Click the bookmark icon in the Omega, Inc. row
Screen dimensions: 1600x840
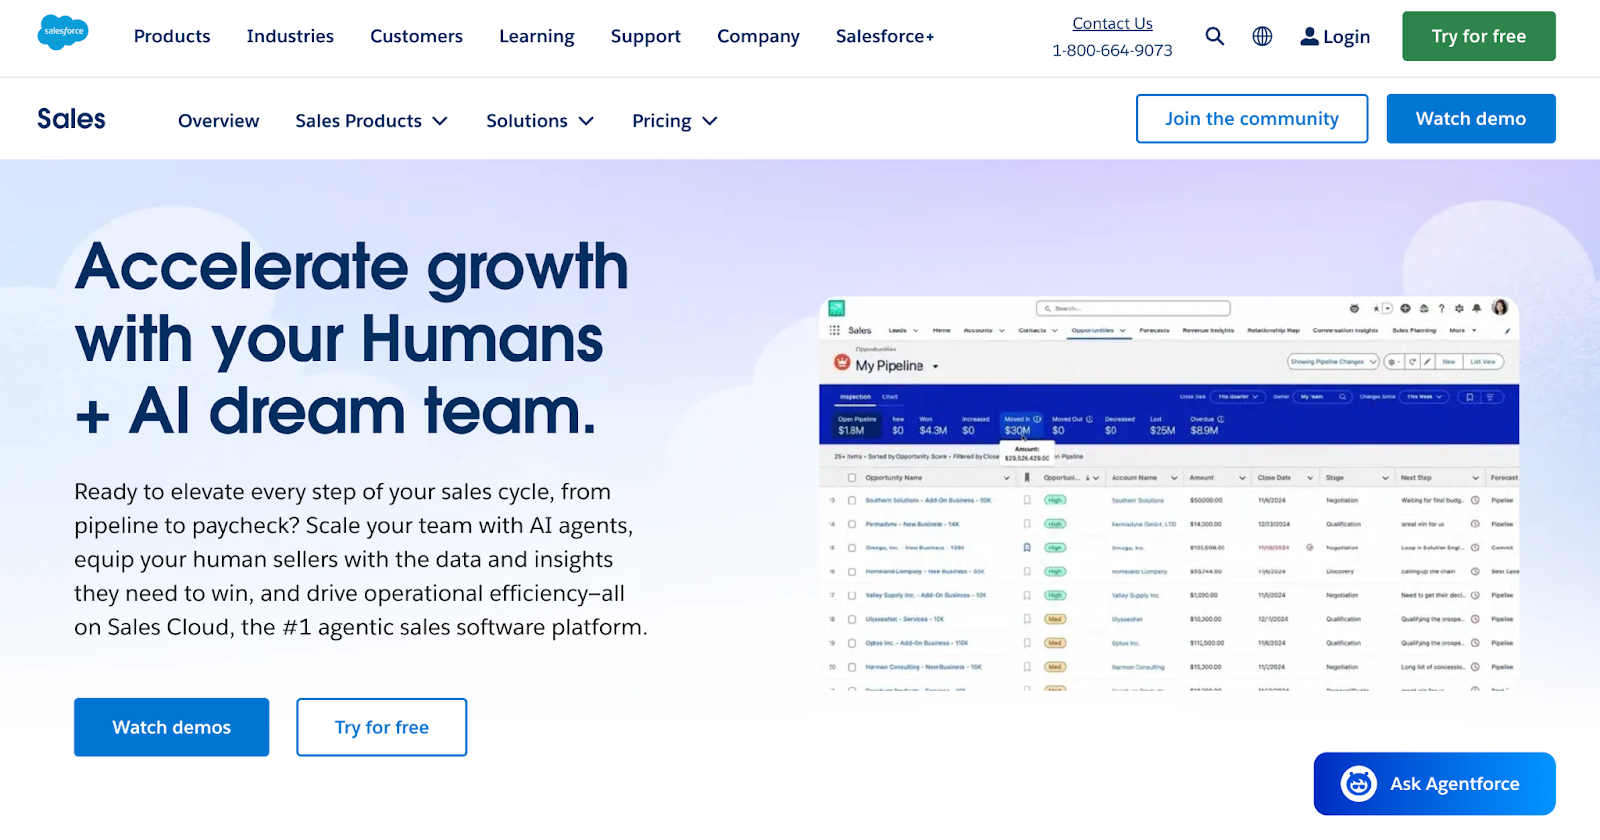coord(1027,548)
